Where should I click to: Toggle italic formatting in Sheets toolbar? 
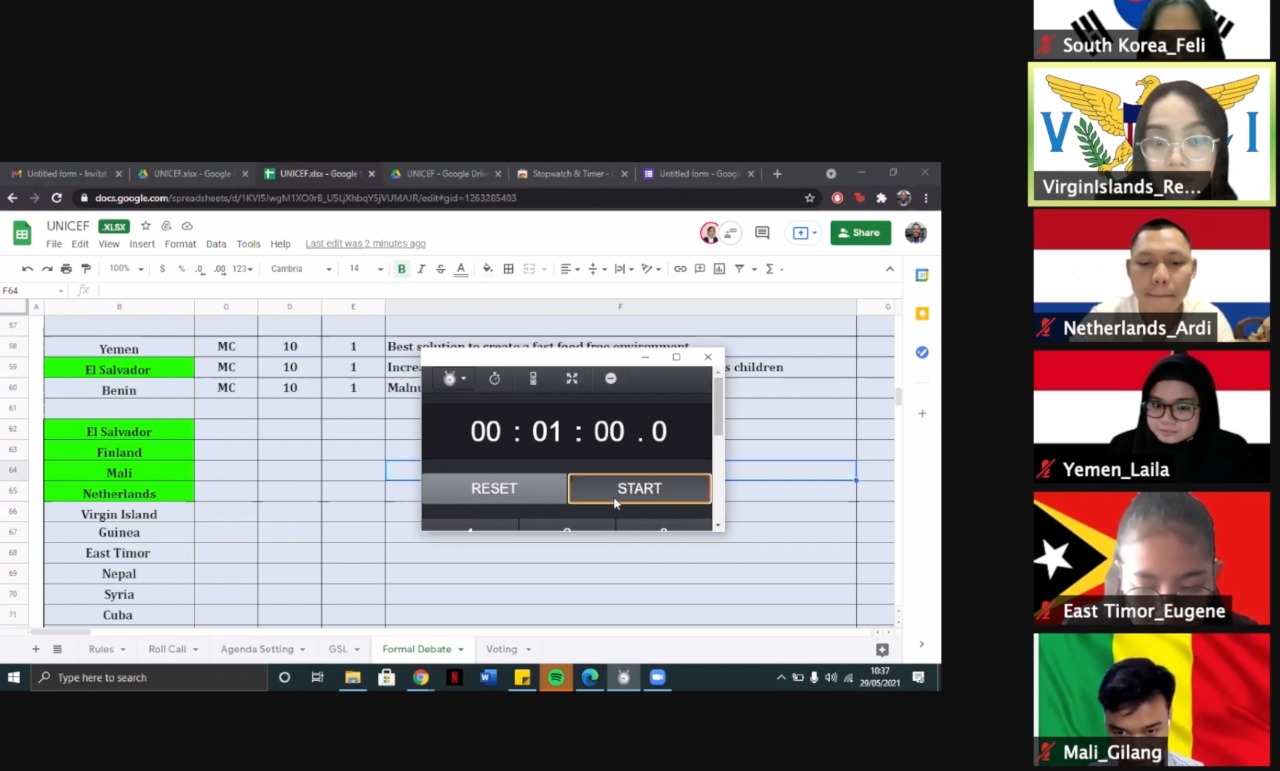pyautogui.click(x=421, y=269)
